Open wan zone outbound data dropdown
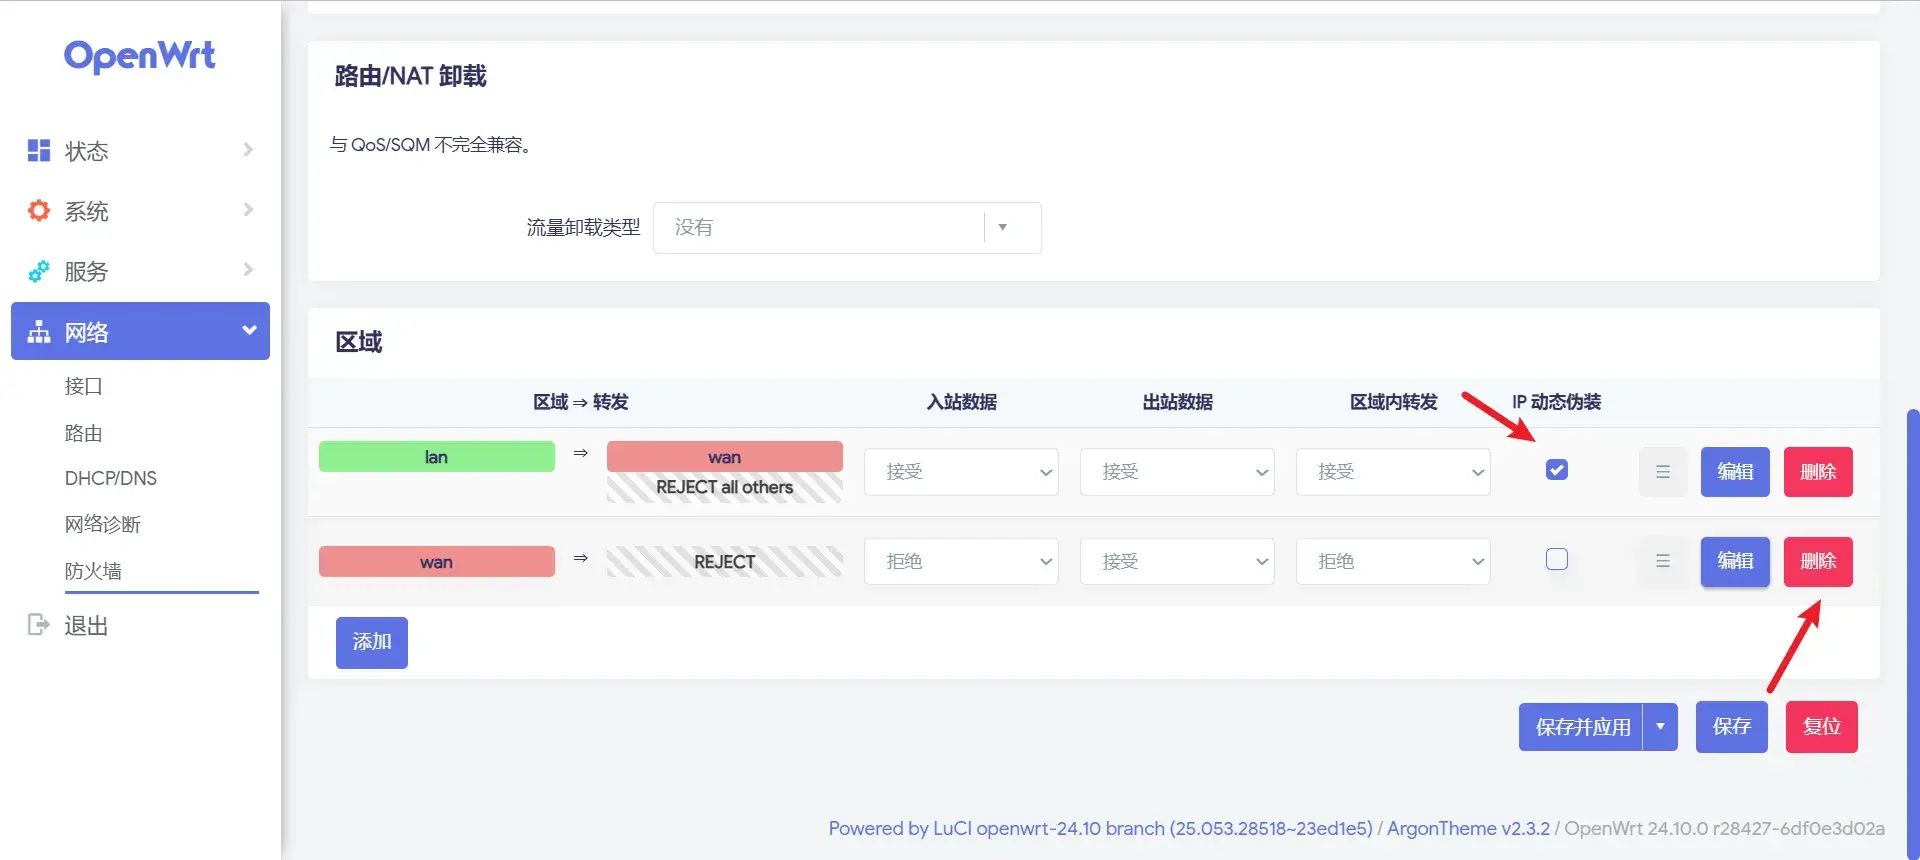 [x=1176, y=562]
